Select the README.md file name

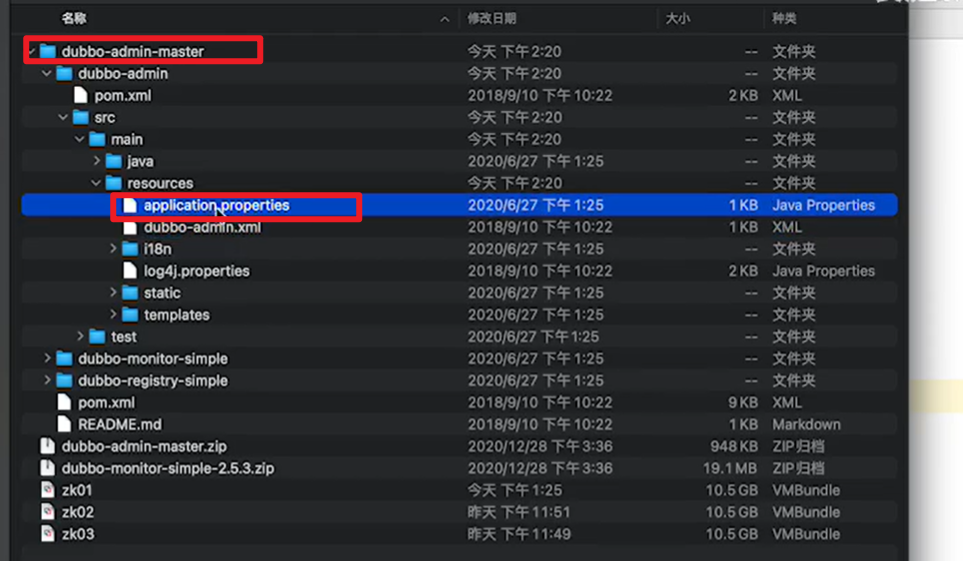coord(120,425)
